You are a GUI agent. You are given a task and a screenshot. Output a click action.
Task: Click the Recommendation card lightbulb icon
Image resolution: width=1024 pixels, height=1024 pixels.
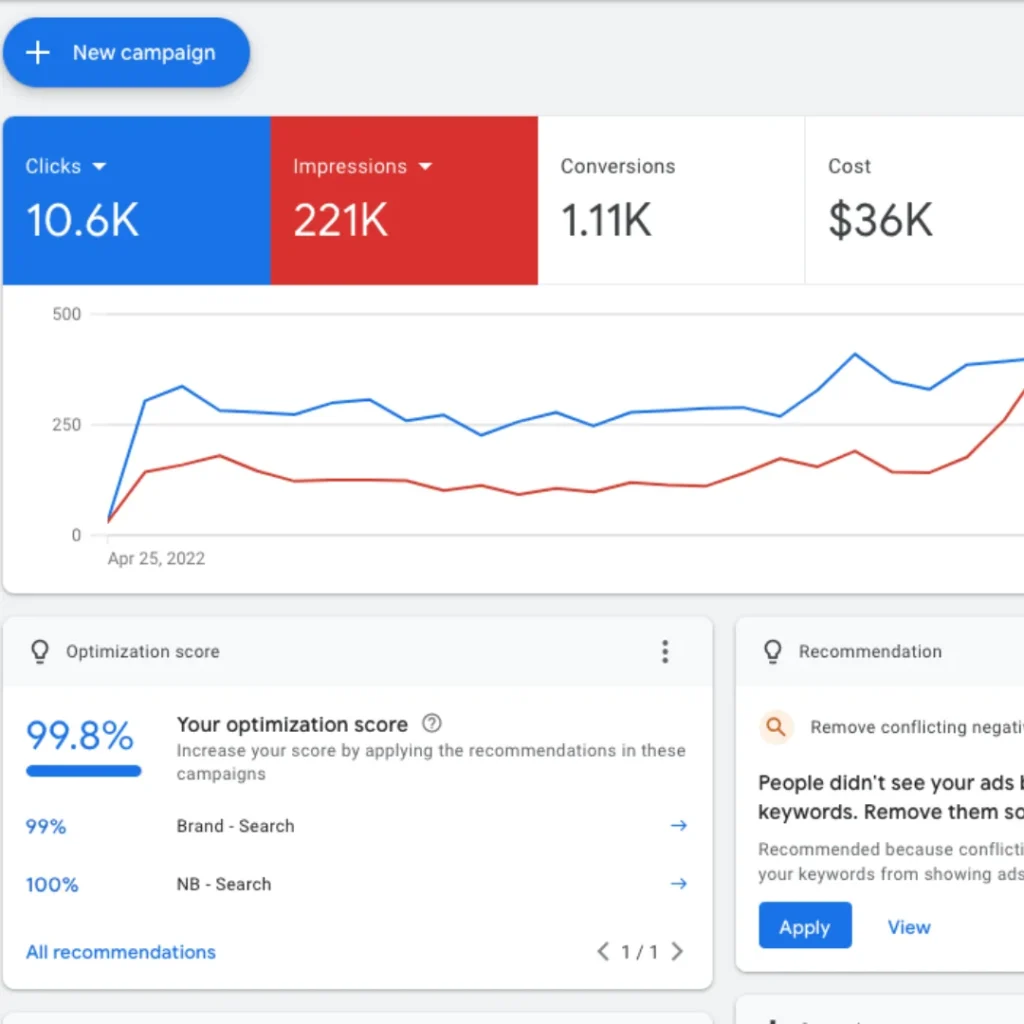pyautogui.click(x=772, y=652)
